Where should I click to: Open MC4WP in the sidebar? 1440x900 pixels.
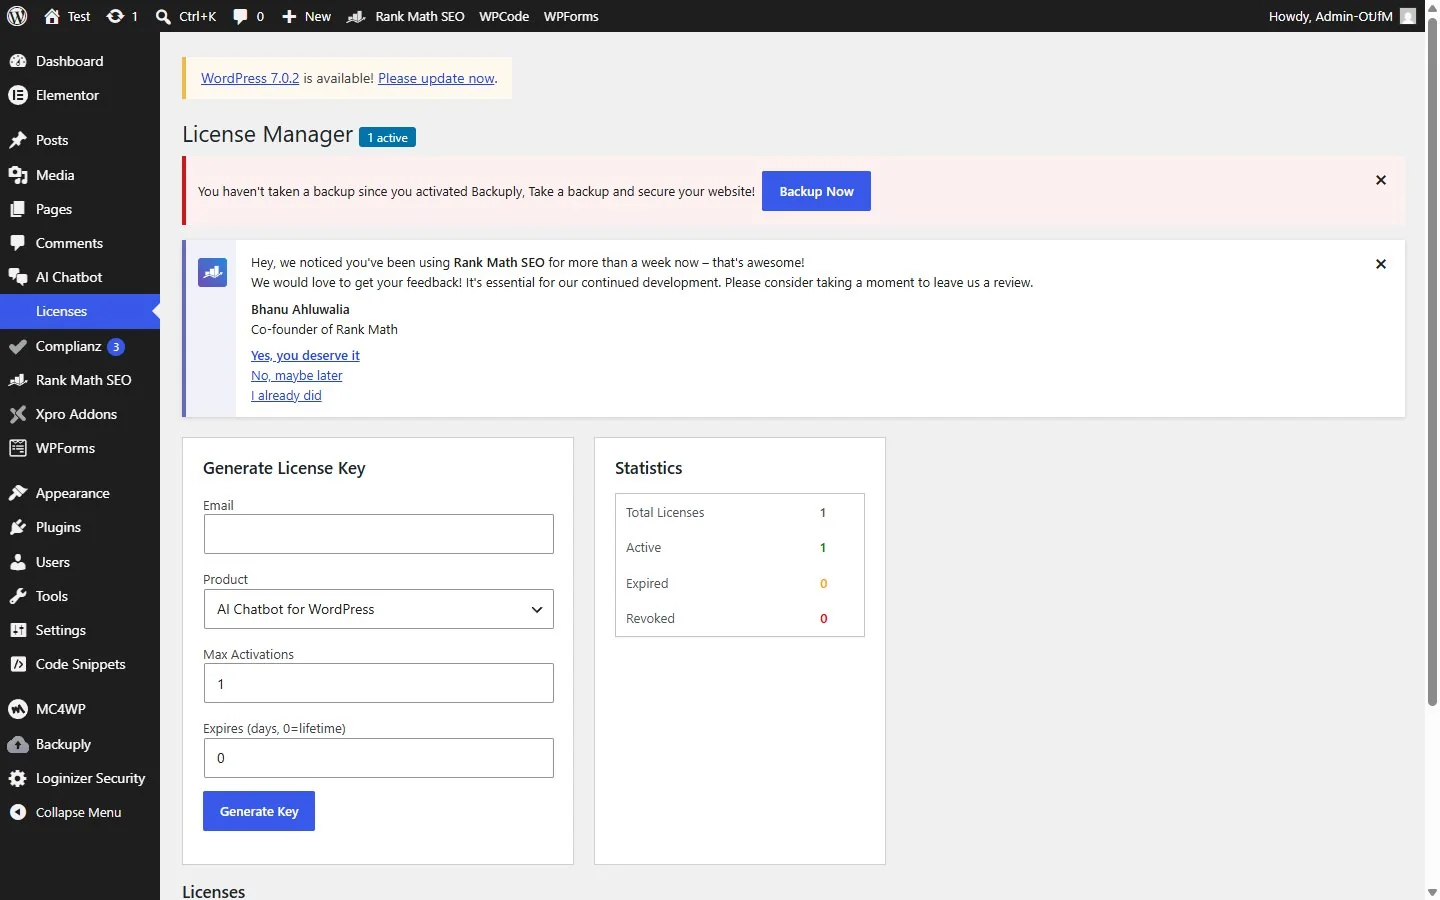click(80, 709)
